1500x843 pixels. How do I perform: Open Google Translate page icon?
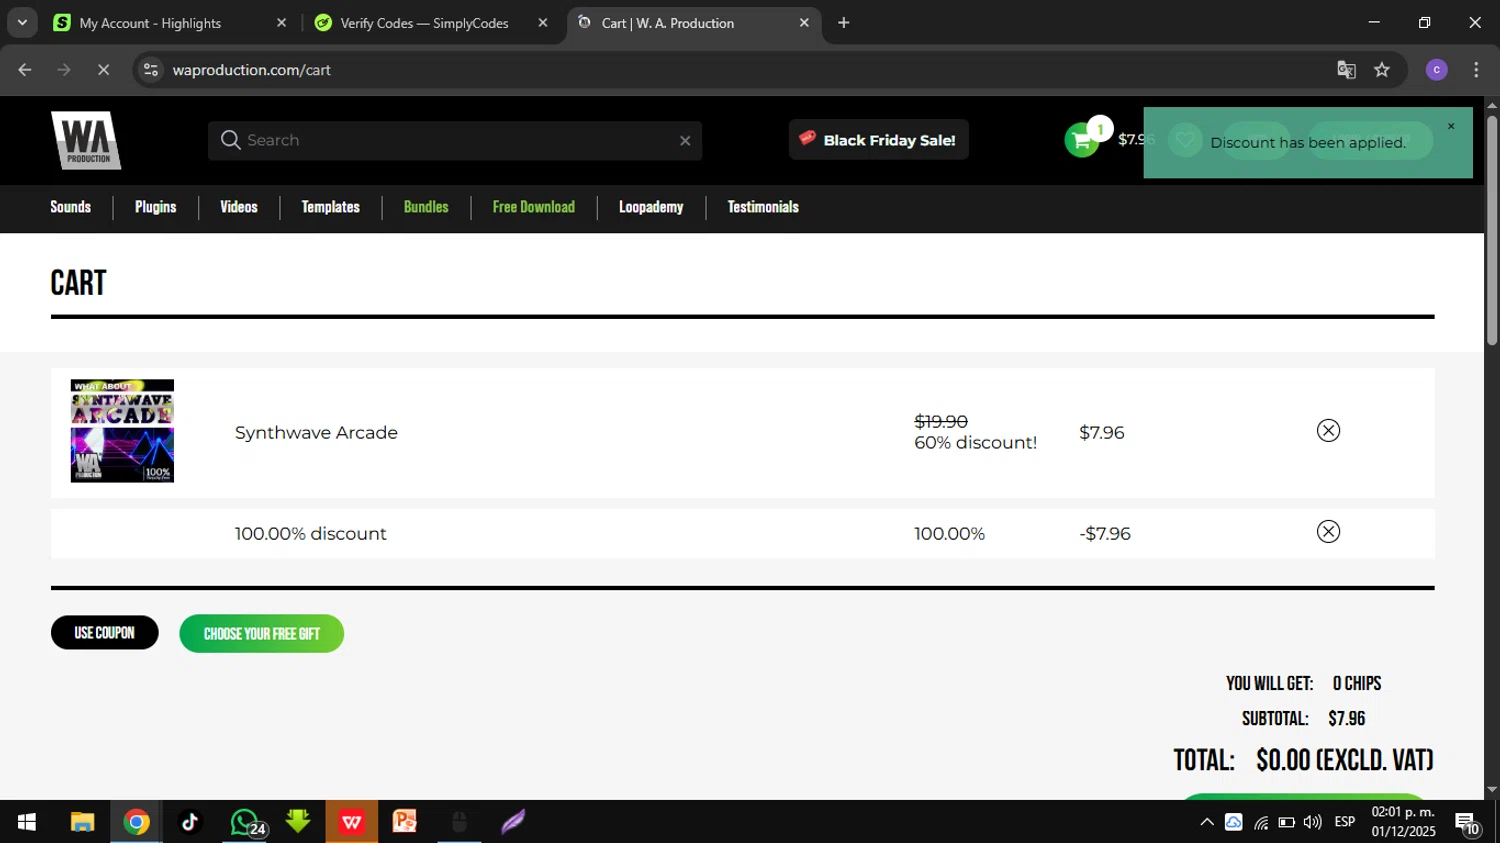coord(1346,70)
